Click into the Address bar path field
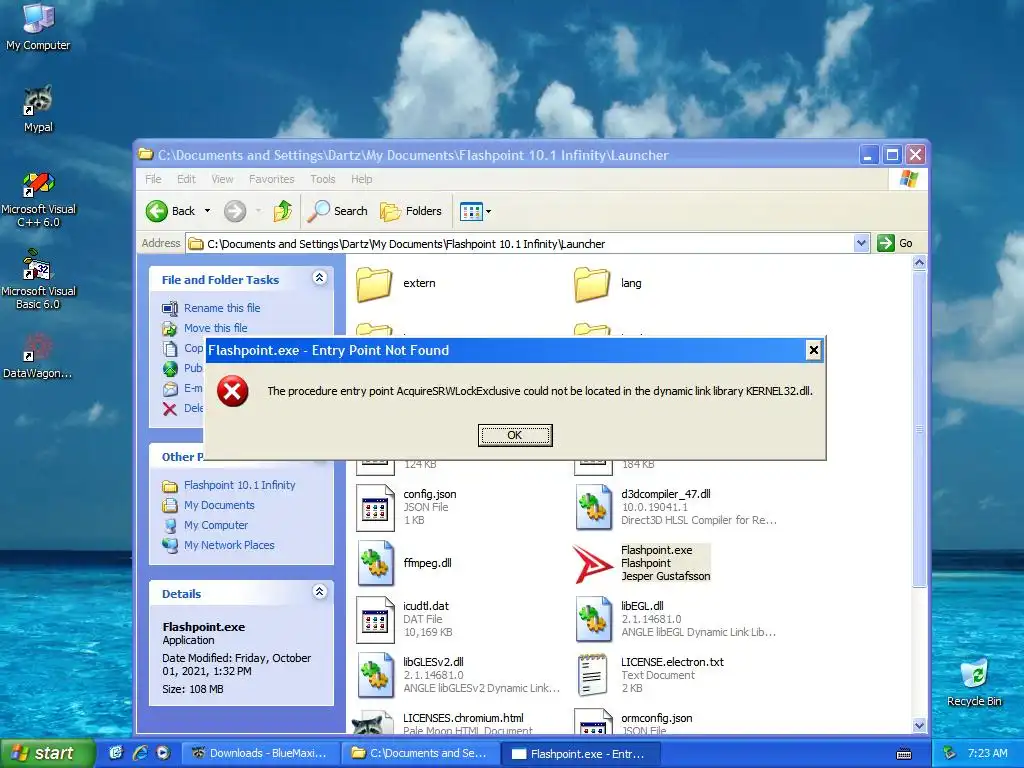The height and width of the screenshot is (768, 1024). click(x=519, y=244)
